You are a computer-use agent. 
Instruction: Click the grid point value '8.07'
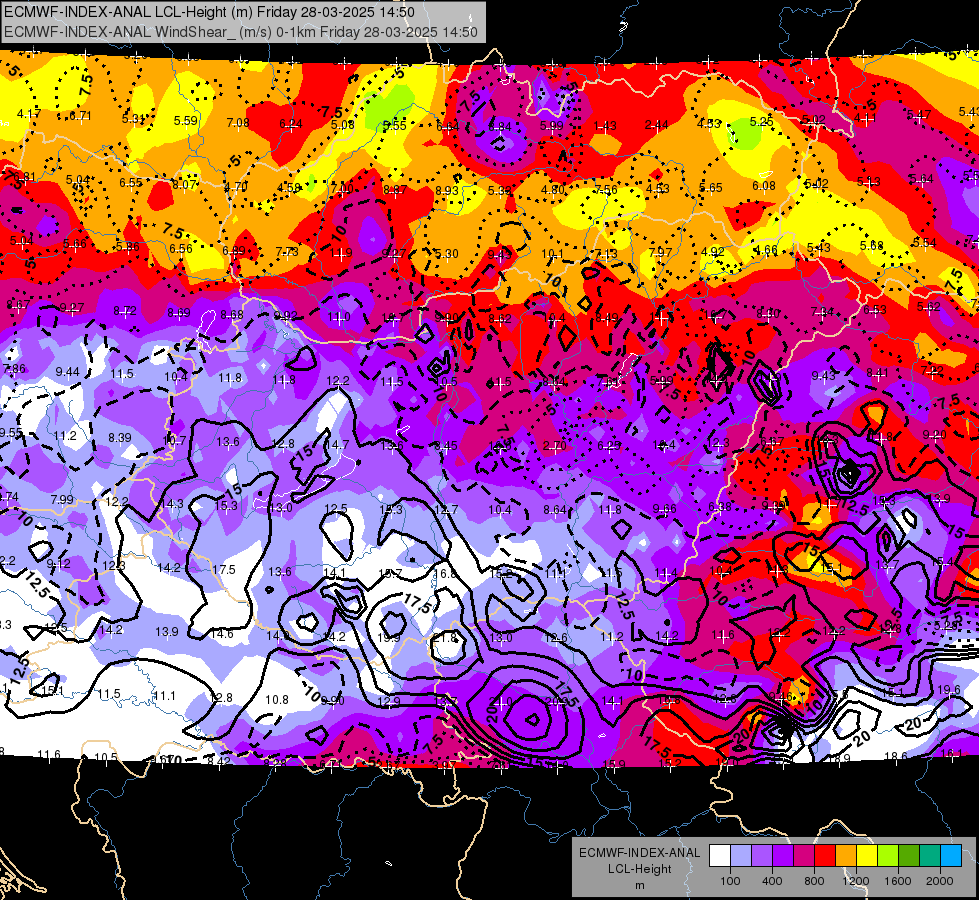pyautogui.click(x=185, y=184)
